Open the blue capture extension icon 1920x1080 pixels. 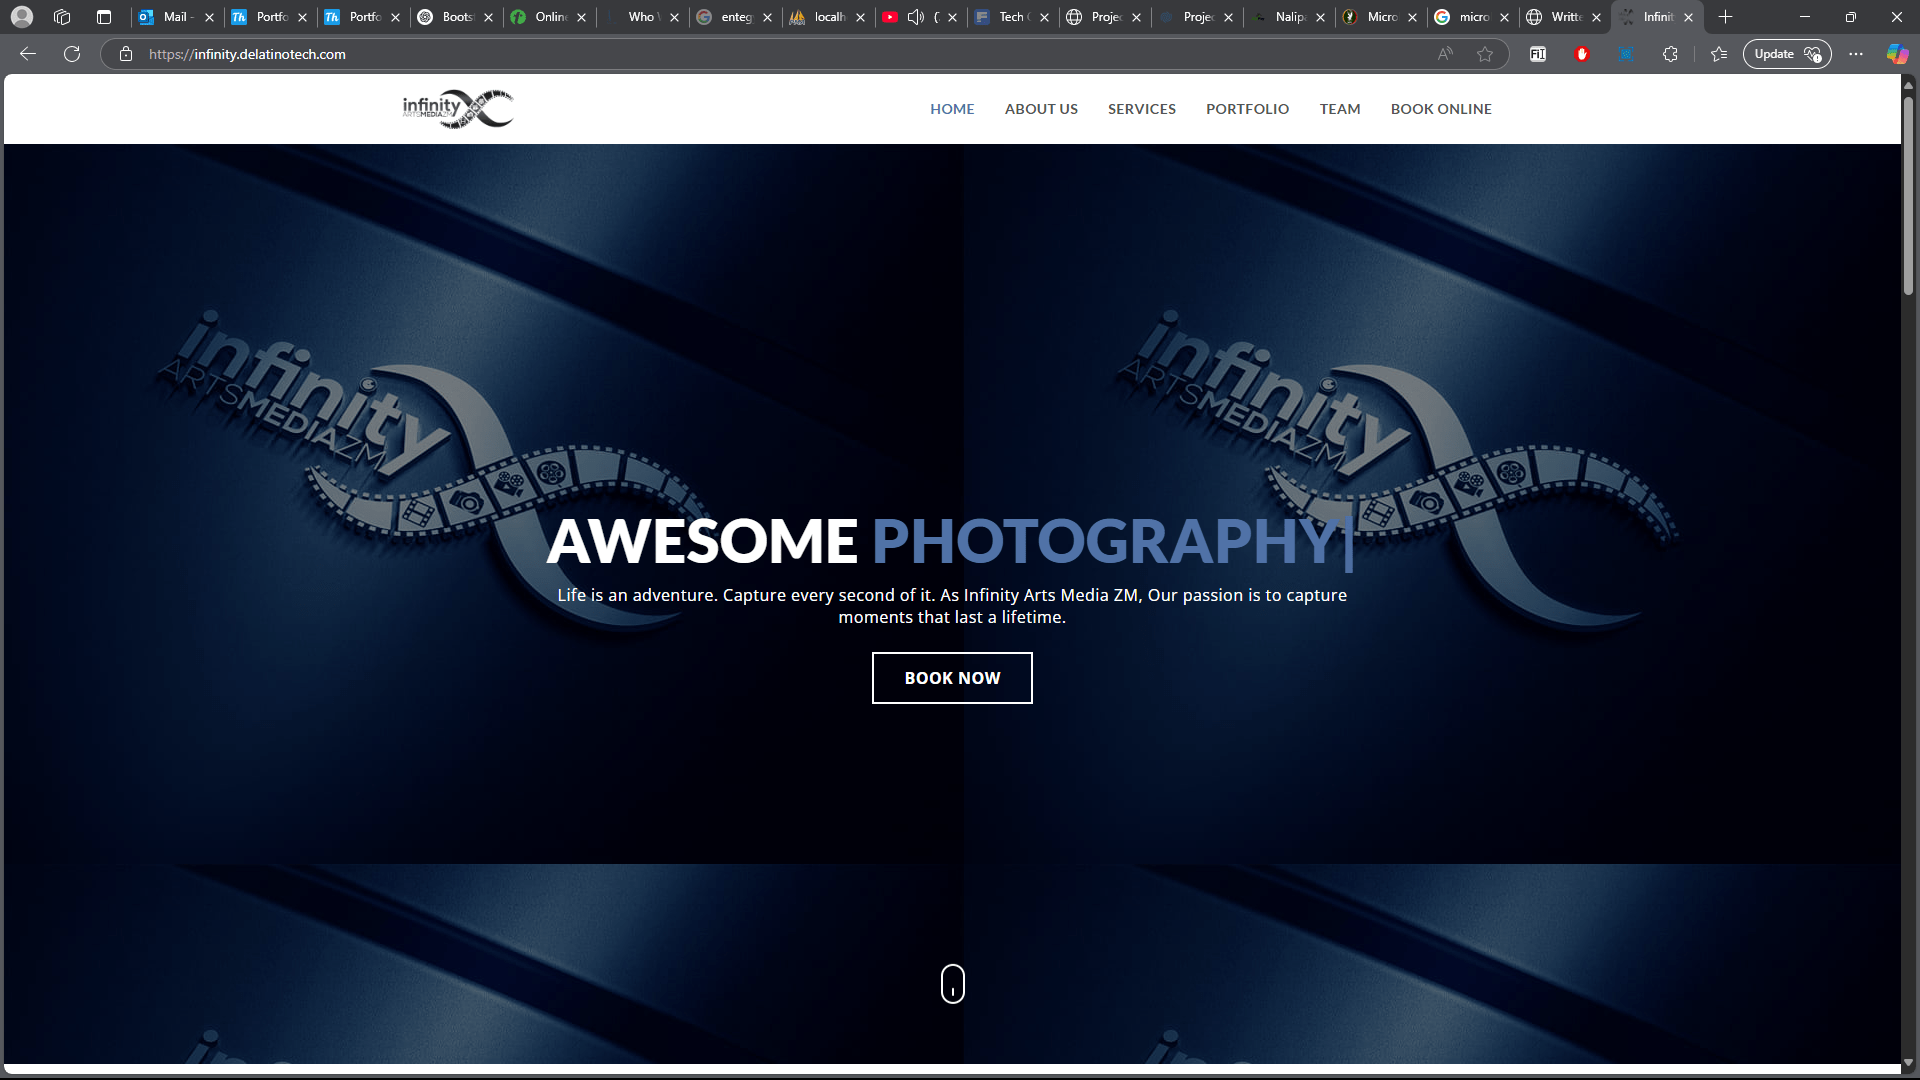click(1627, 54)
